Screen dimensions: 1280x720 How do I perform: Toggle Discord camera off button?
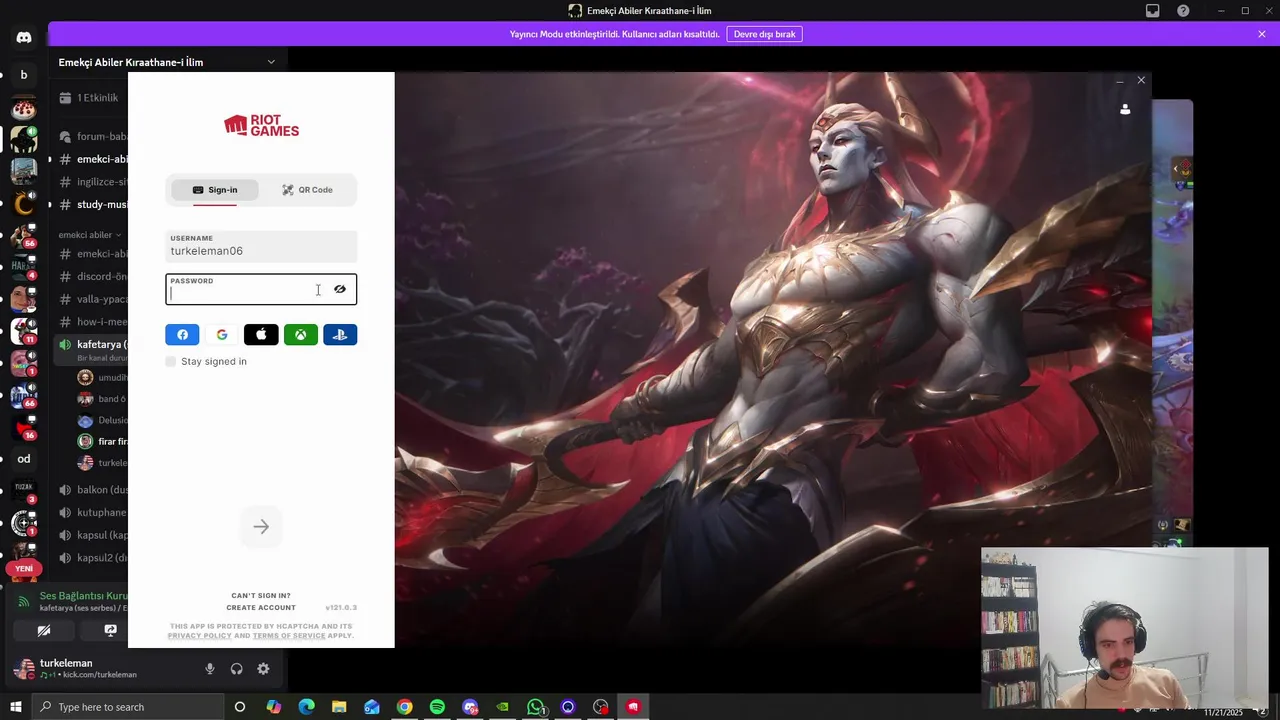44,631
